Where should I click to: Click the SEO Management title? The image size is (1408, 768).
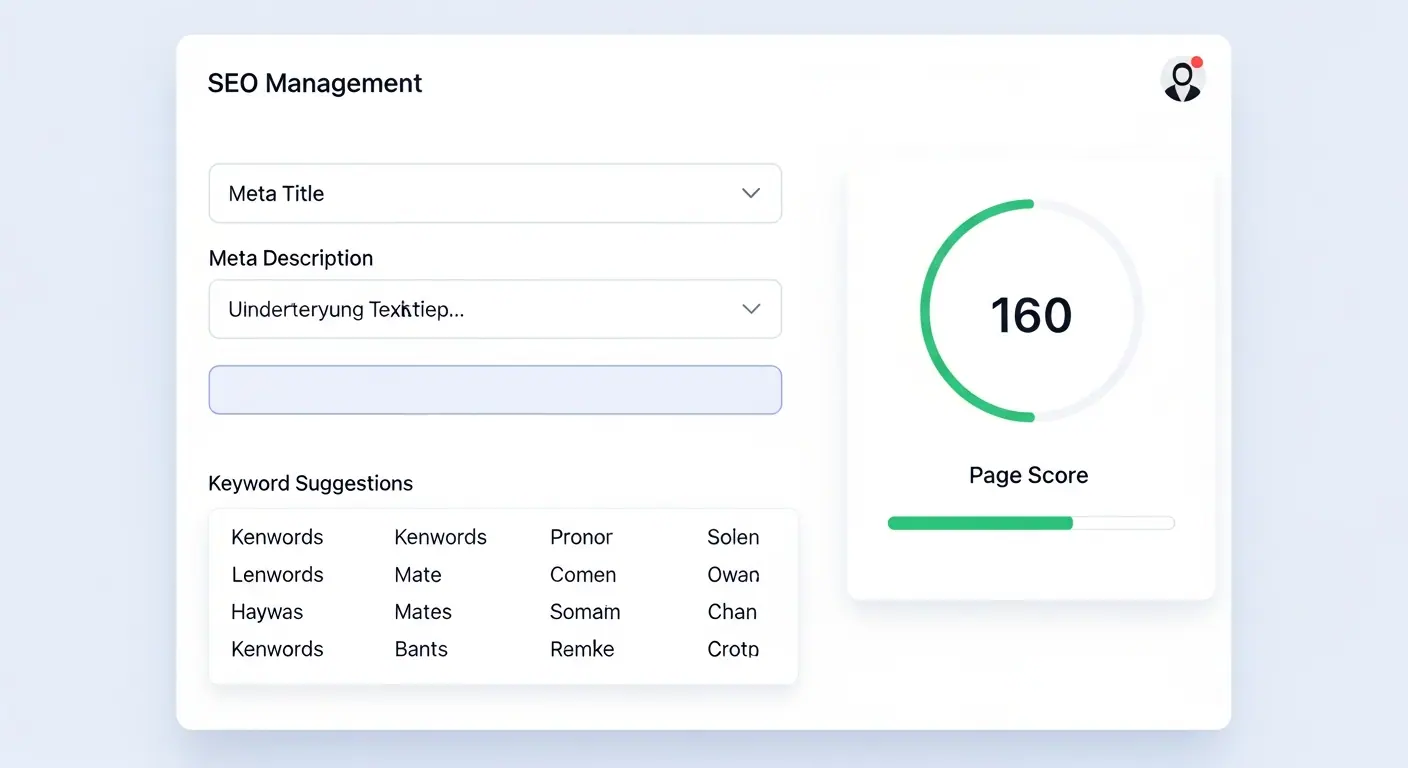pos(314,83)
